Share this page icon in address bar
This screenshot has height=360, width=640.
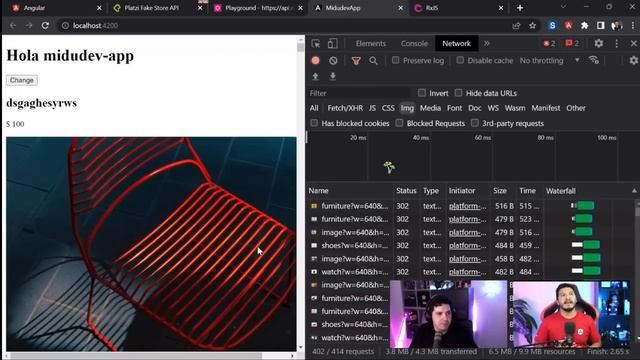point(516,26)
